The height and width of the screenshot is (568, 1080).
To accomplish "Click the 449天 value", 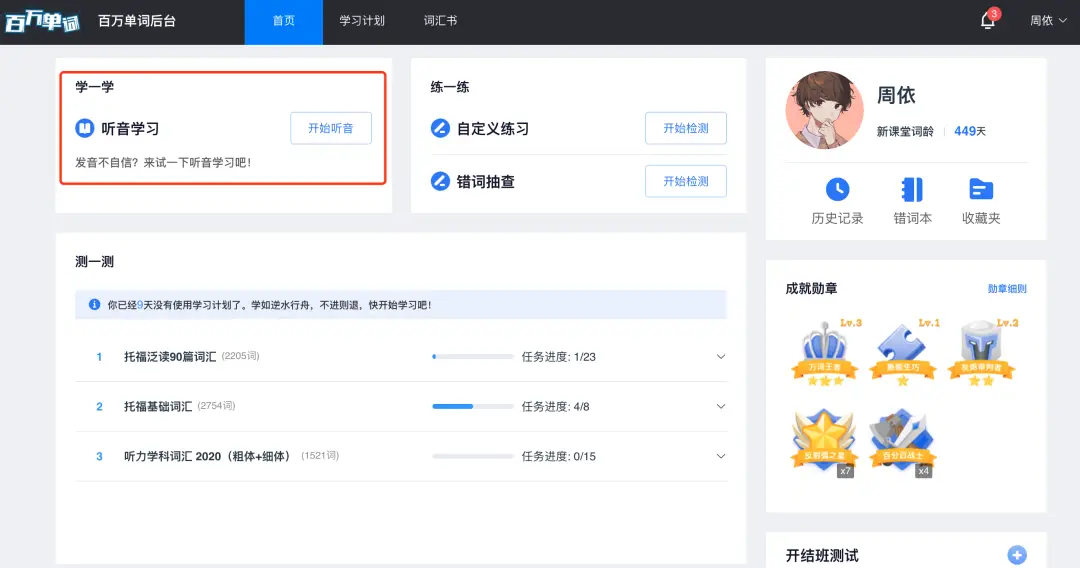I will click(970, 131).
